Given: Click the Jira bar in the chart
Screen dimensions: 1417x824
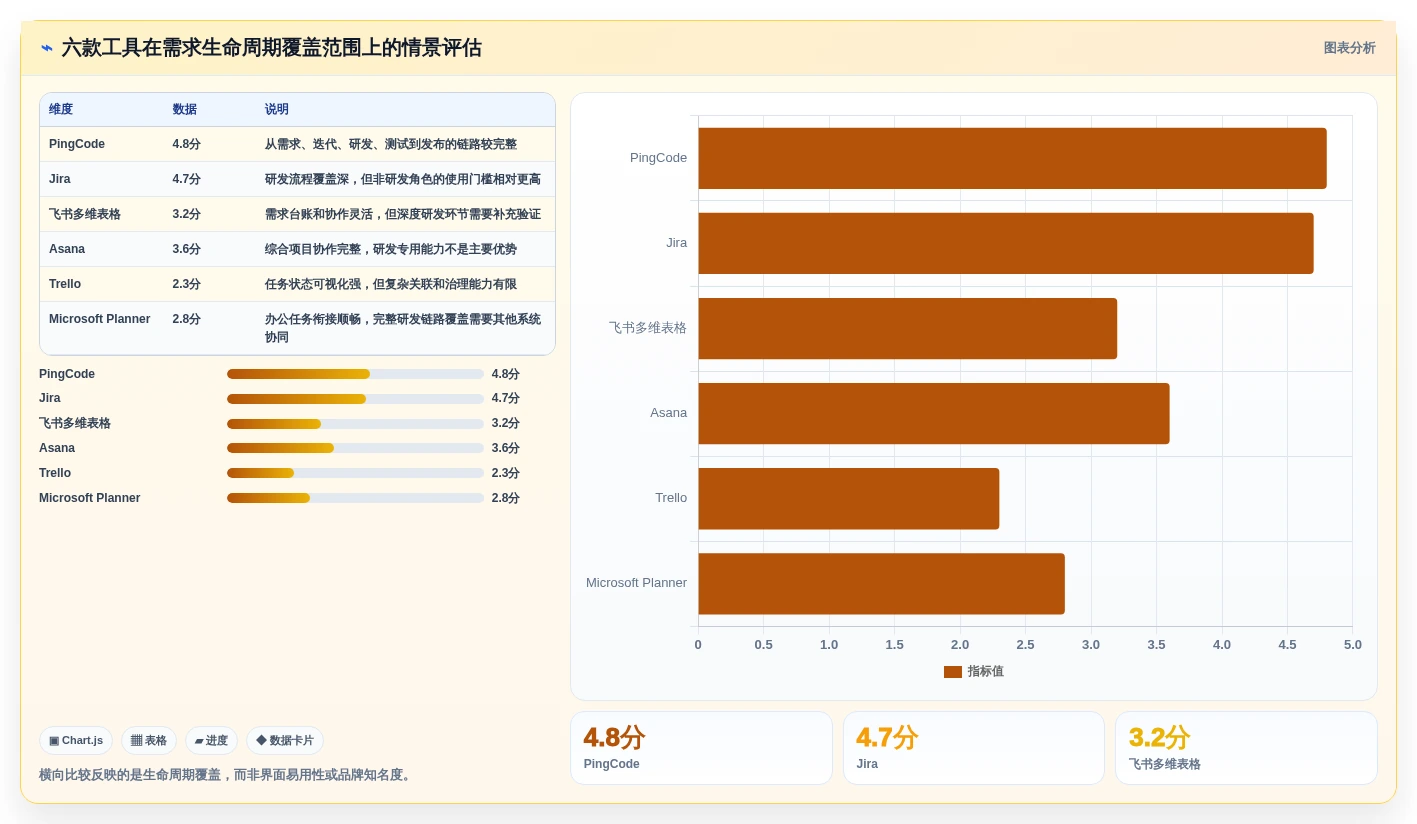Looking at the screenshot, I should (1006, 243).
